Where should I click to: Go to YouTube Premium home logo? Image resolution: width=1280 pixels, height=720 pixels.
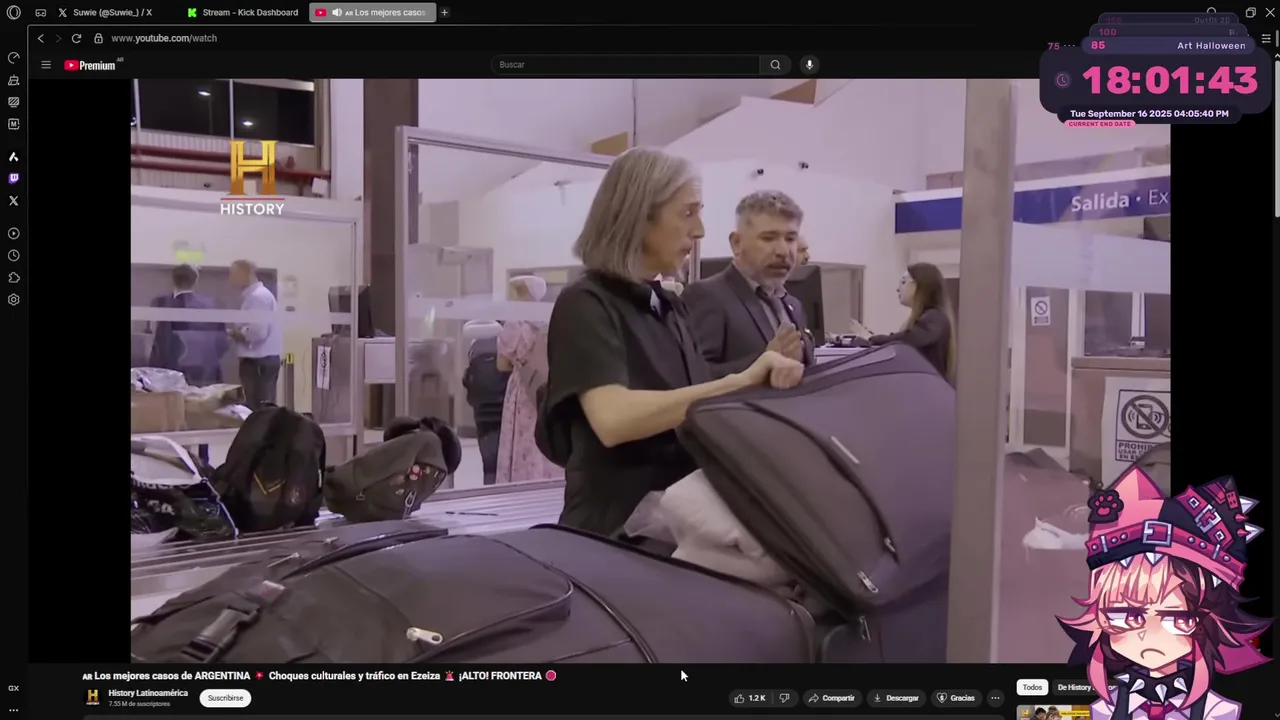coord(91,65)
